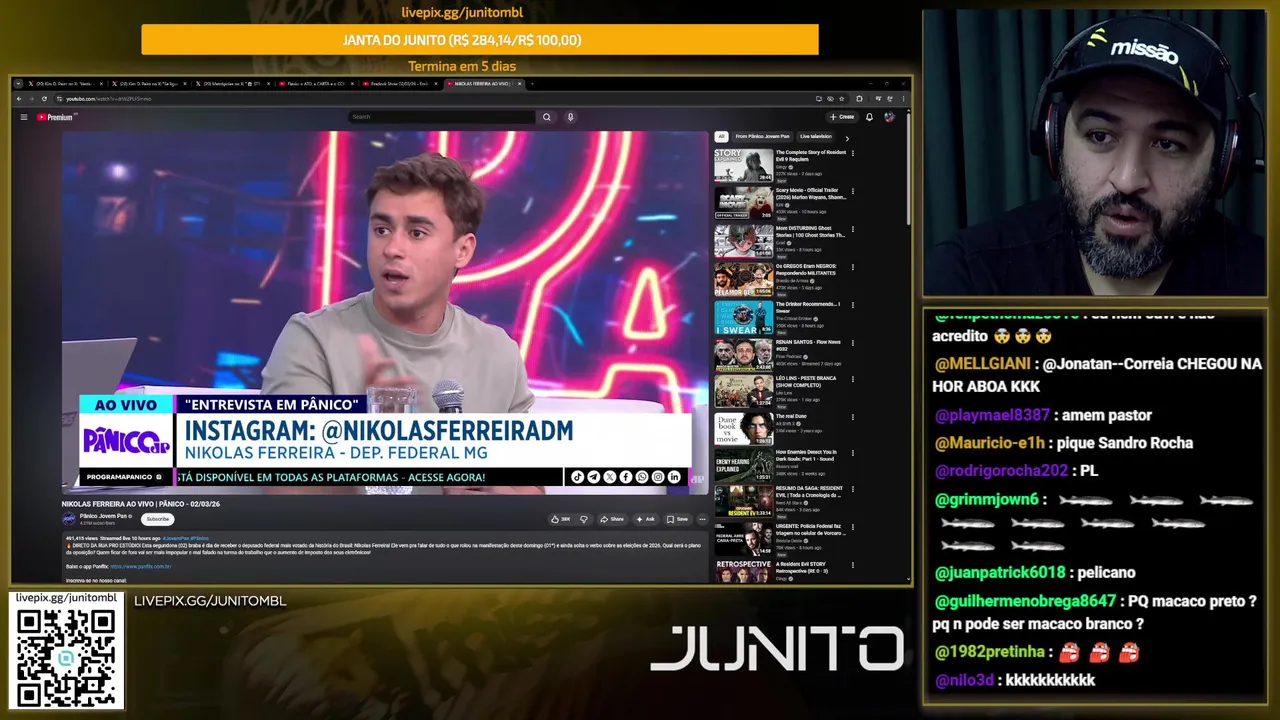1280x720 pixels.
Task: Click the Pânico Jovem Pan channel avatar
Action: pos(69,519)
